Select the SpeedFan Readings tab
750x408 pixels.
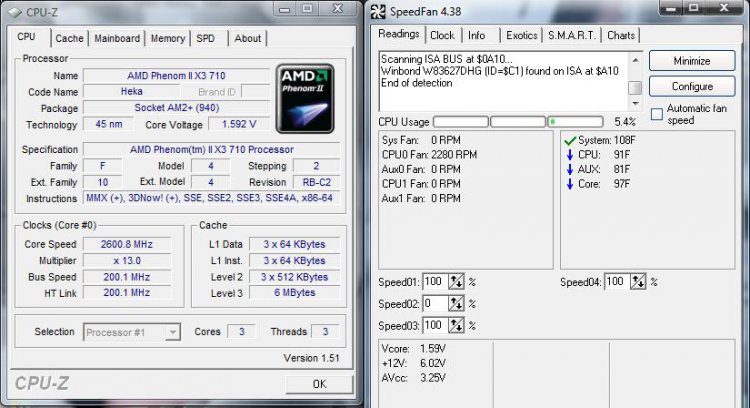[399, 34]
